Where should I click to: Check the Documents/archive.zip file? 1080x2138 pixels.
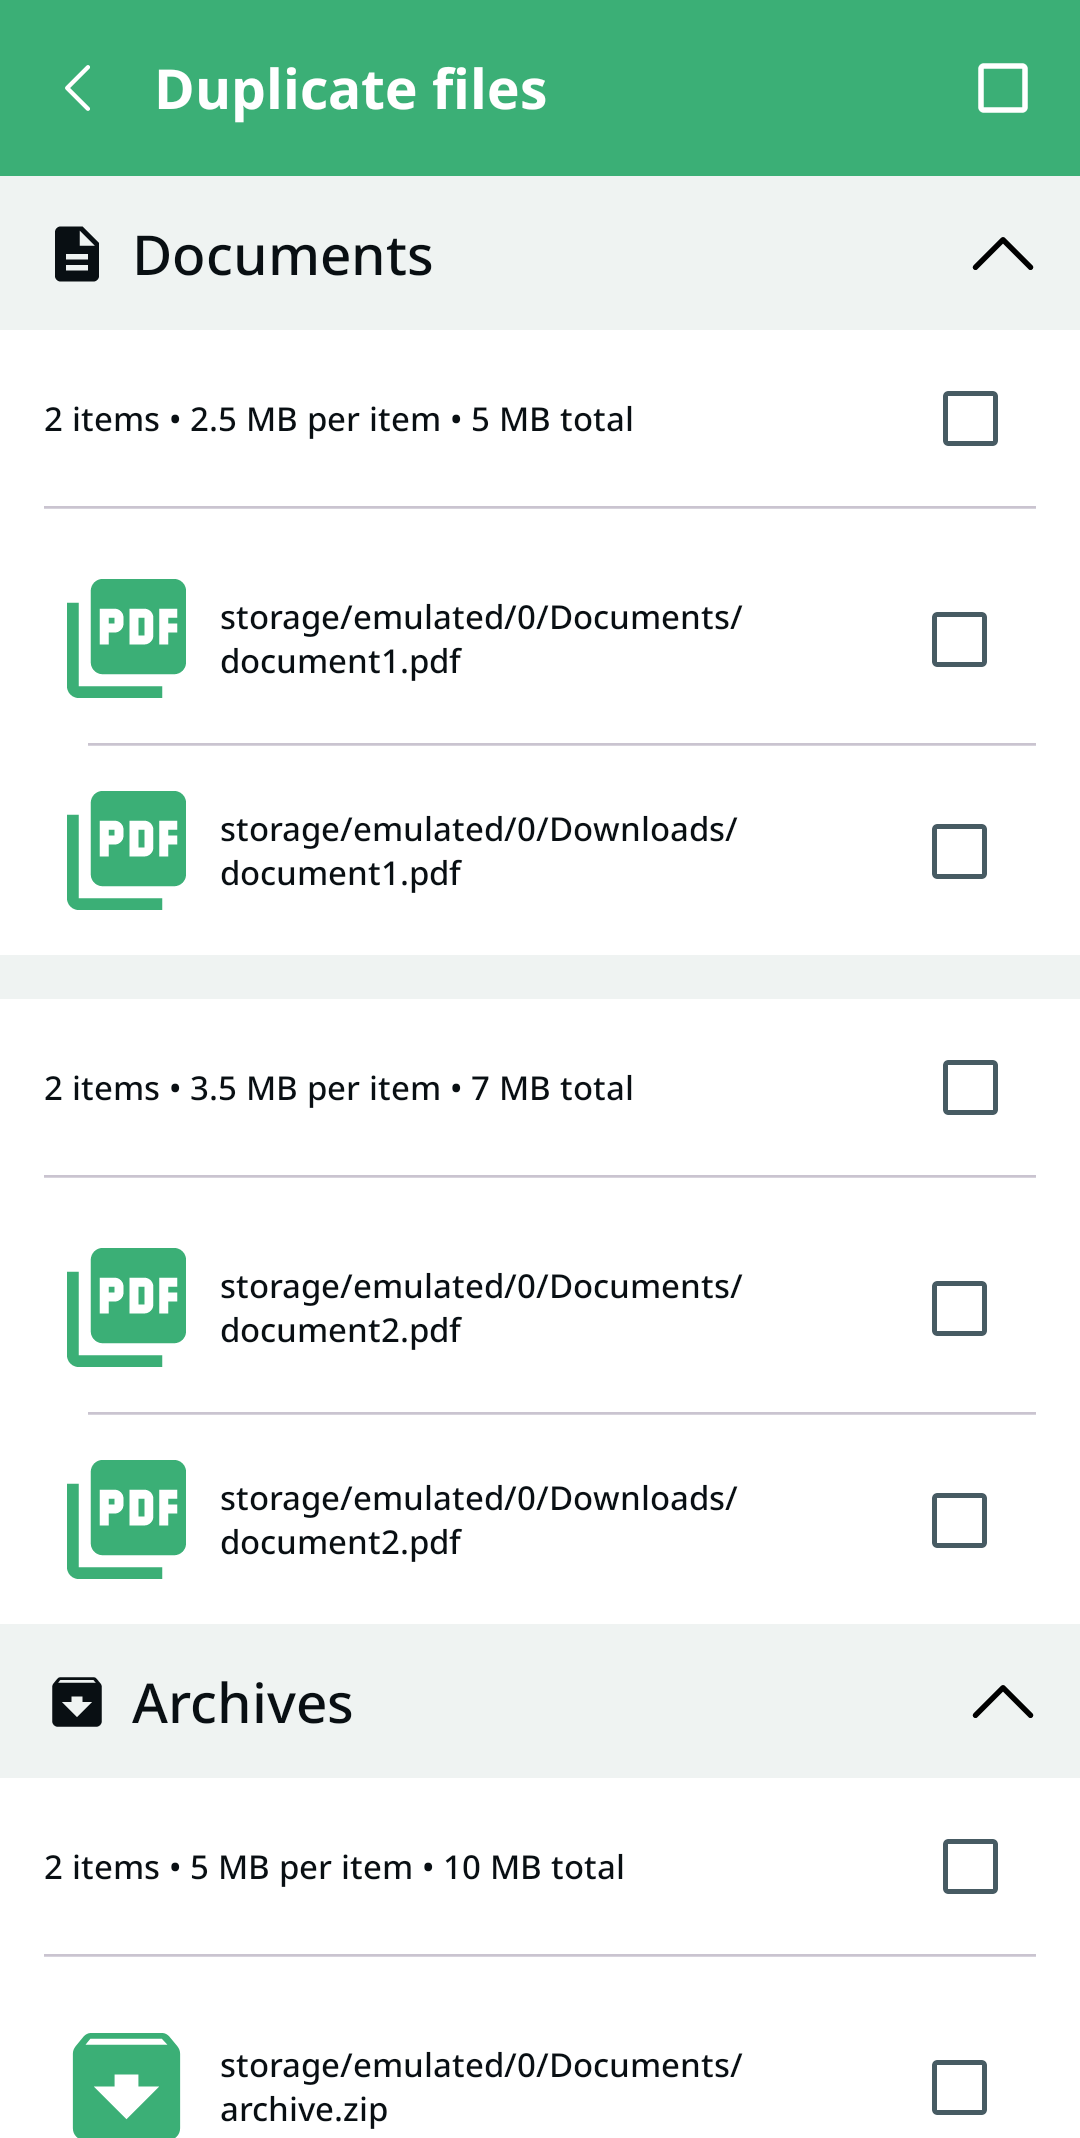click(959, 2087)
